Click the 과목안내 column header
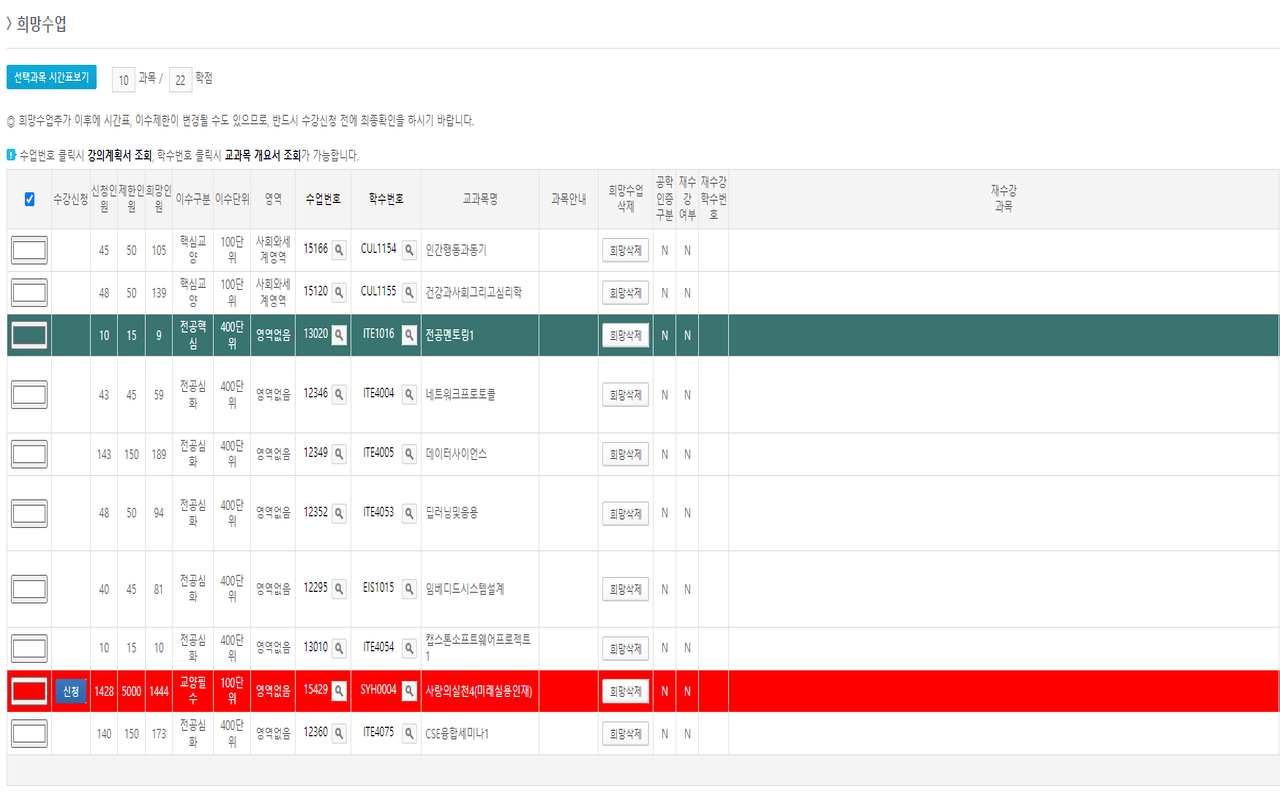Viewport: 1280px width, 800px height. coord(568,199)
